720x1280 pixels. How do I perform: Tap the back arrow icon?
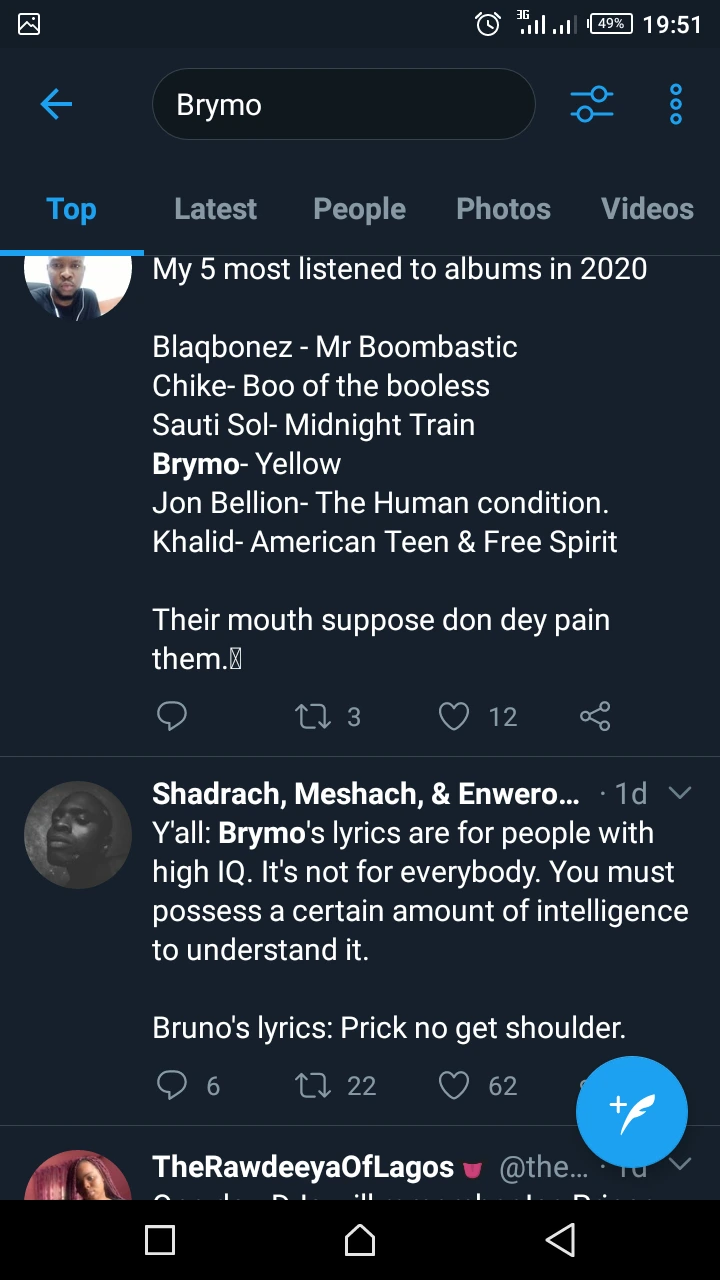coord(56,104)
